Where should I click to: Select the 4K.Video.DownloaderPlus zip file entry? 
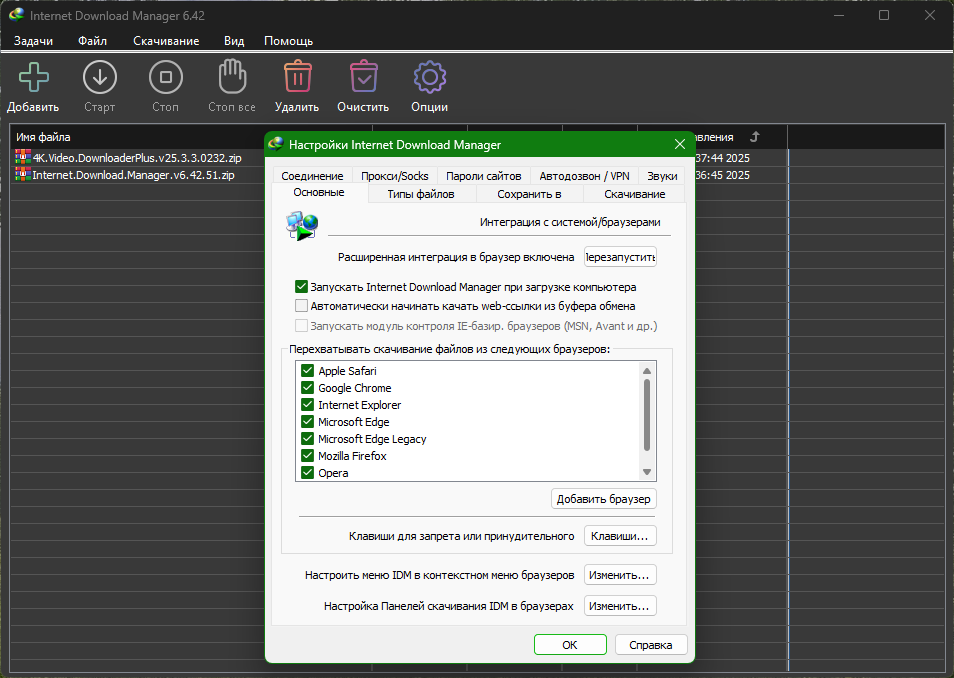136,158
